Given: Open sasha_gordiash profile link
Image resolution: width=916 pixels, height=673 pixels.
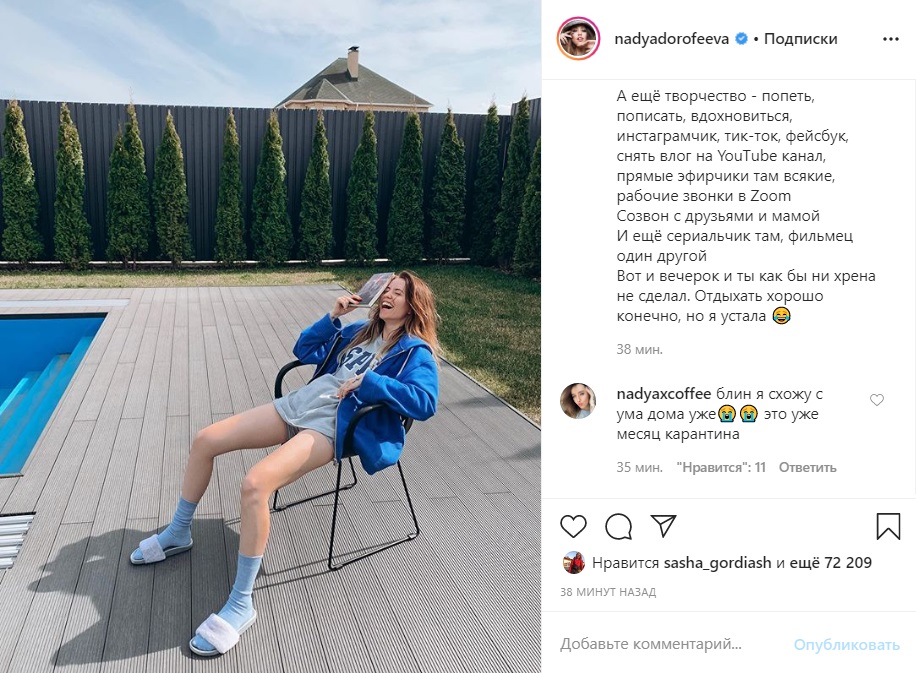Looking at the screenshot, I should (x=717, y=563).
